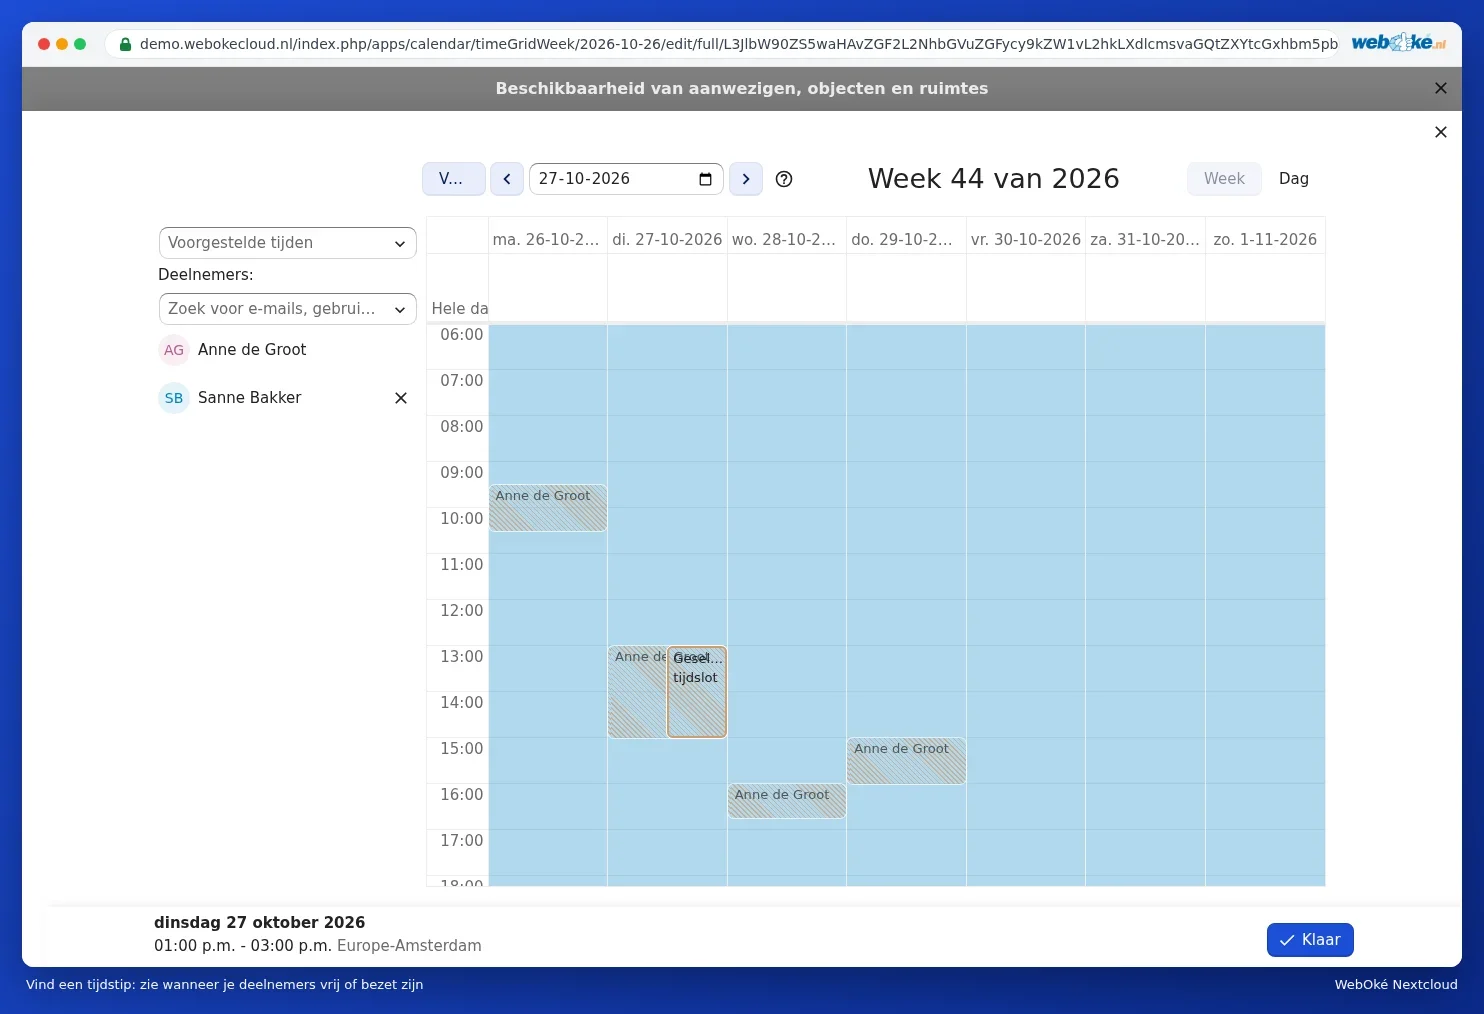
Task: Click the 'Week 44 van 2026' title
Action: tap(994, 179)
